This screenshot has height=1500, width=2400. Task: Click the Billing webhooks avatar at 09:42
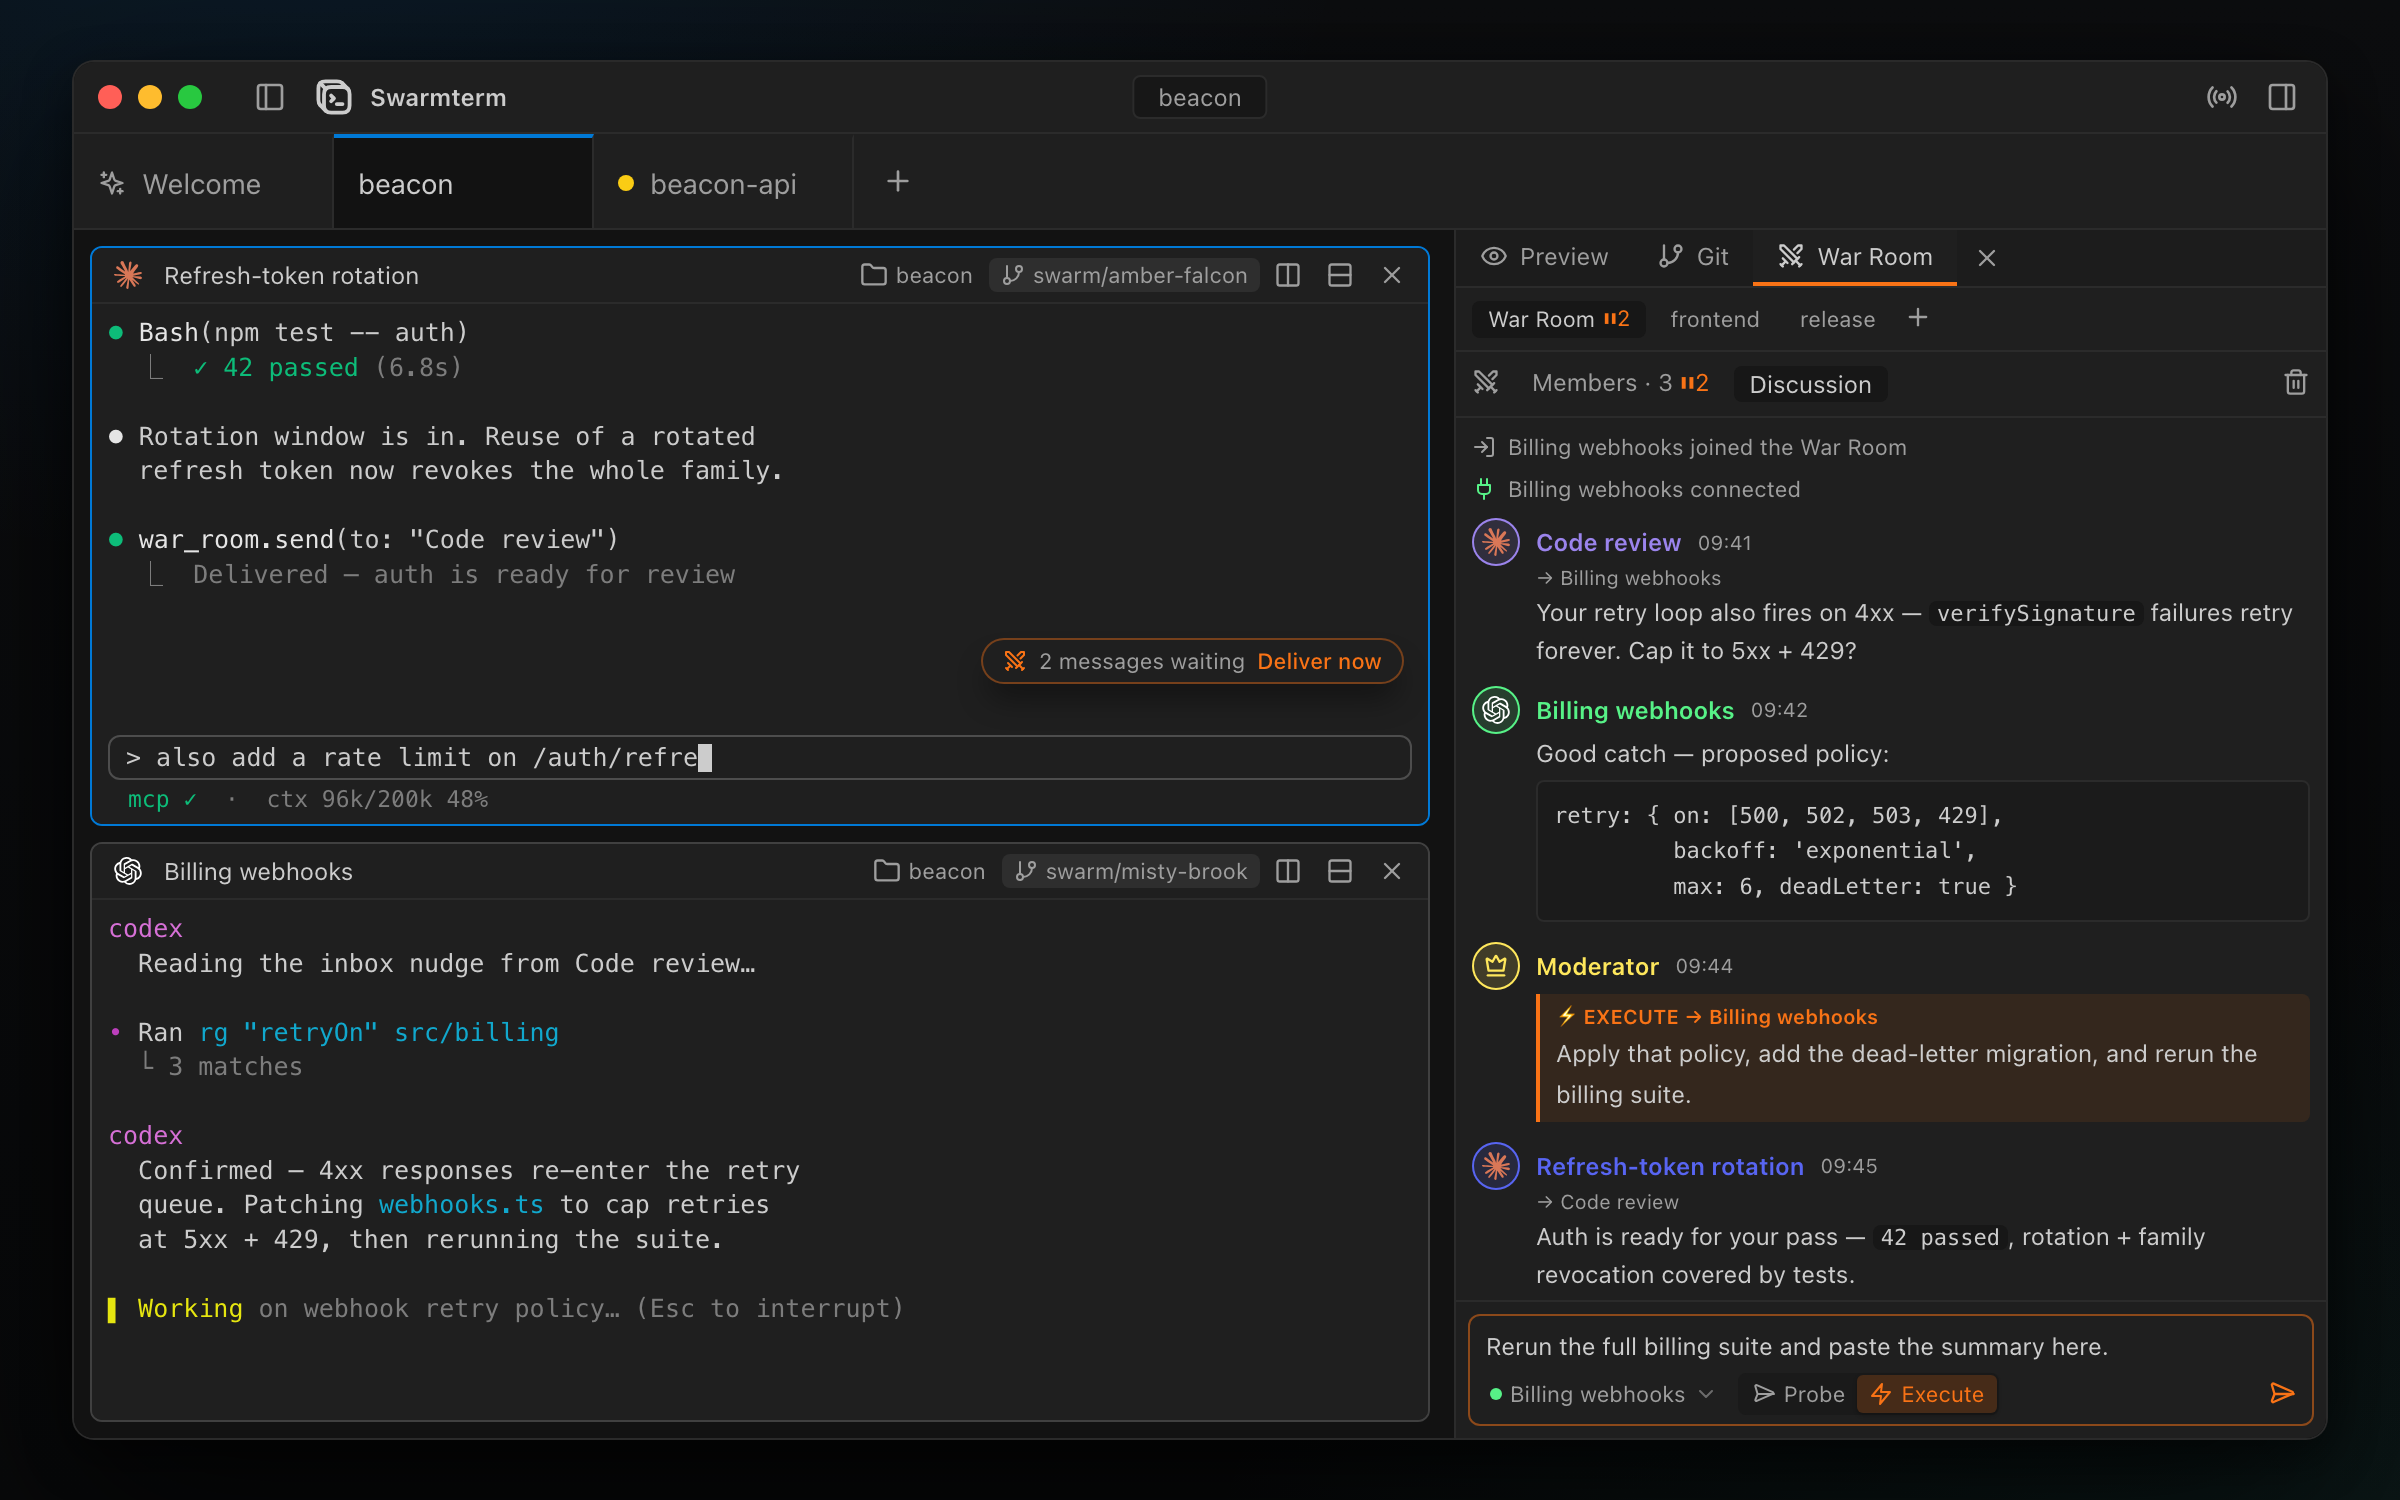pyautogui.click(x=1496, y=710)
